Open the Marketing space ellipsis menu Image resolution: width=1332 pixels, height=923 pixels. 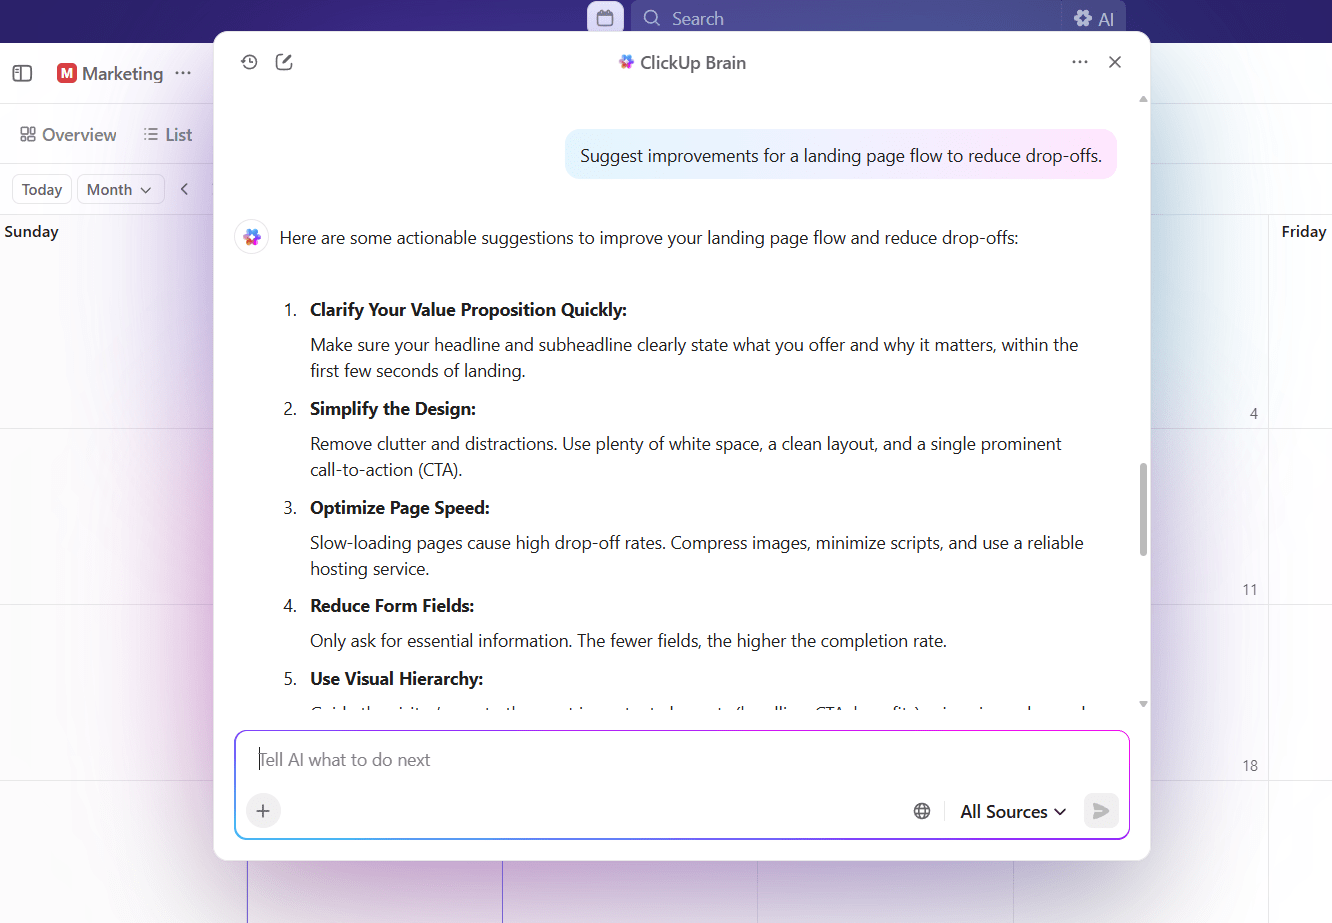click(x=183, y=73)
